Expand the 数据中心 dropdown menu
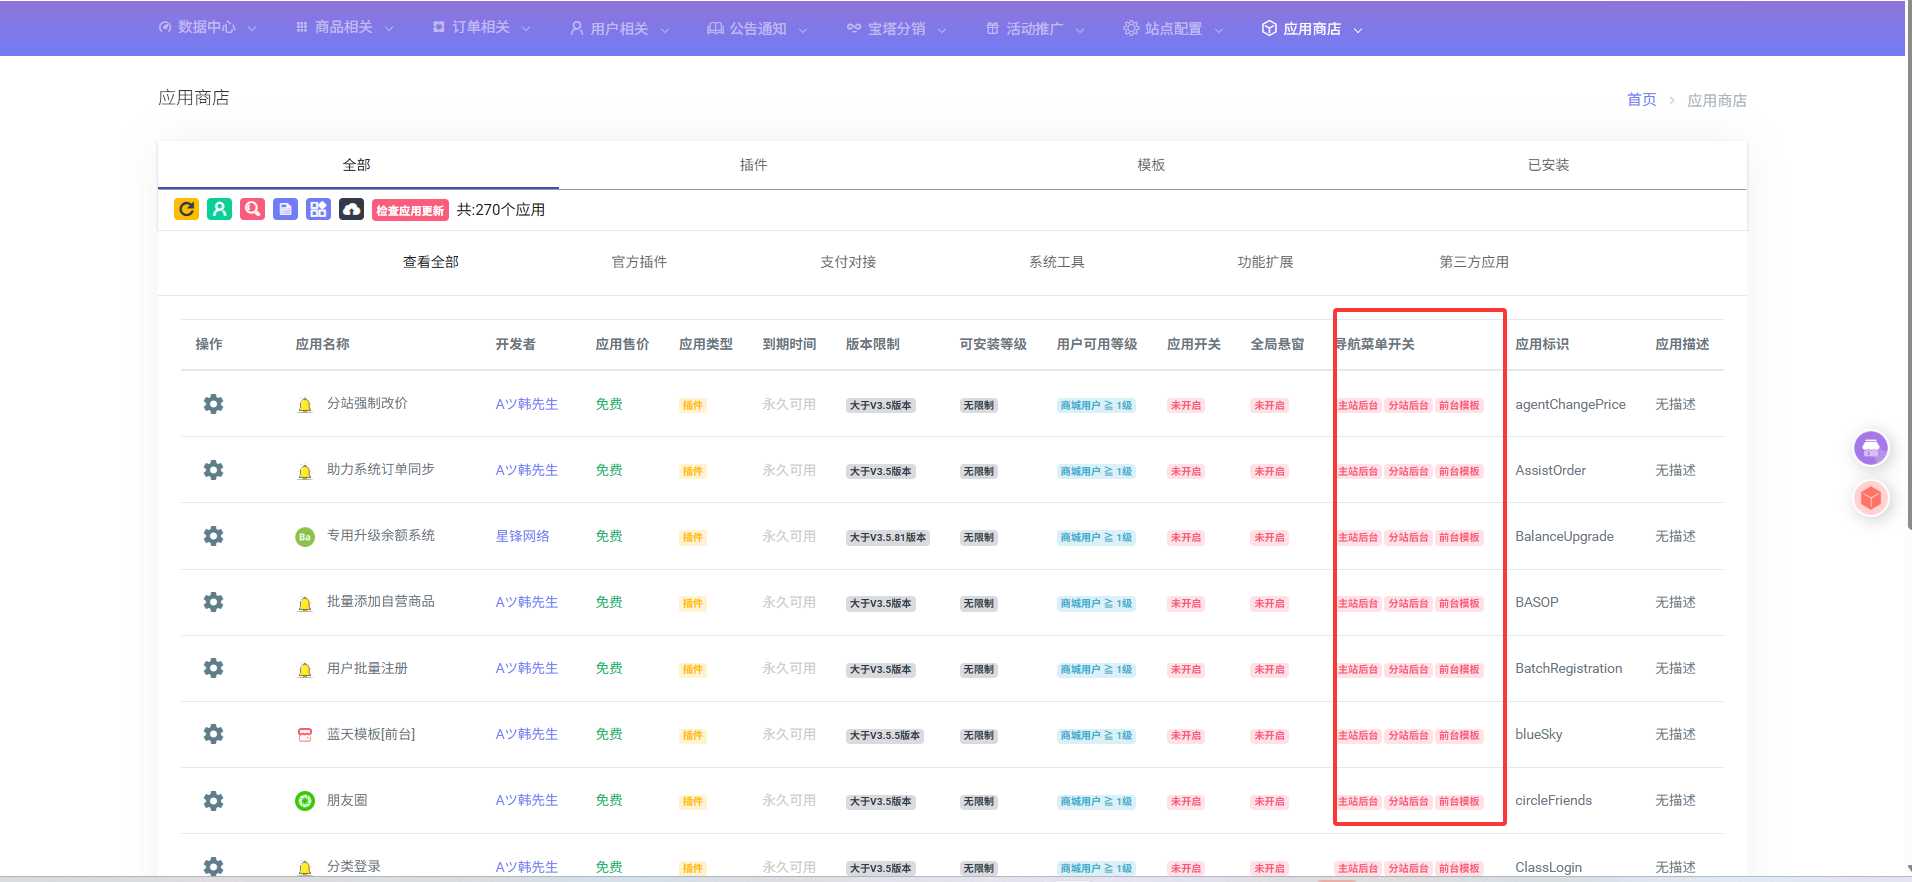This screenshot has height=882, width=1912. (x=207, y=28)
